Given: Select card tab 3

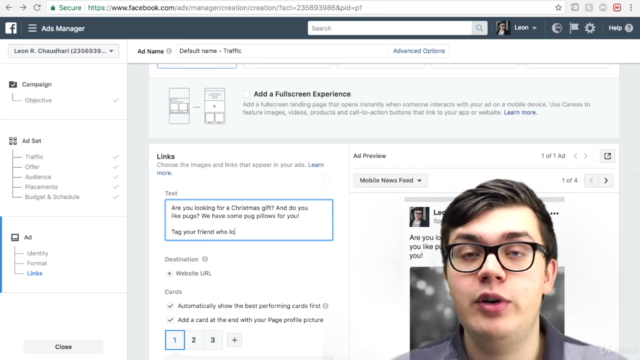Looking at the screenshot, I should [213, 340].
